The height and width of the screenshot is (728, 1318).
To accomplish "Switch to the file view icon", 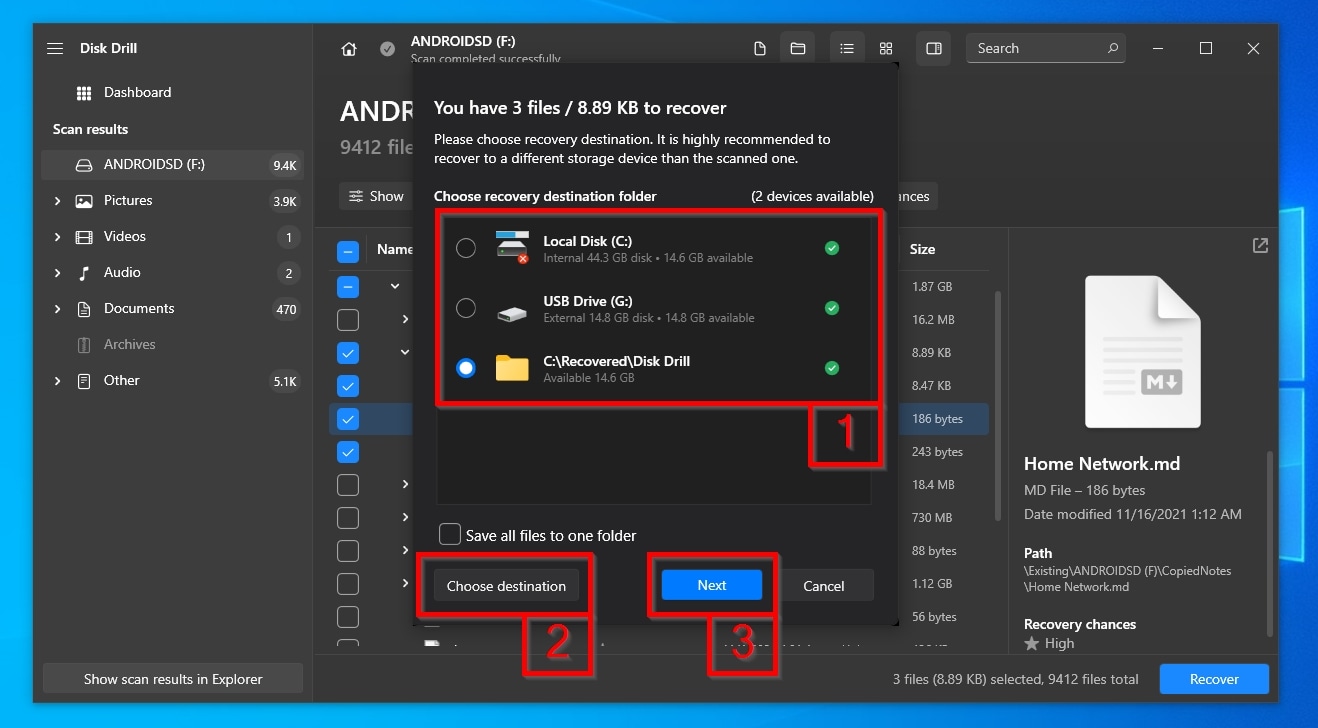I will 760,48.
